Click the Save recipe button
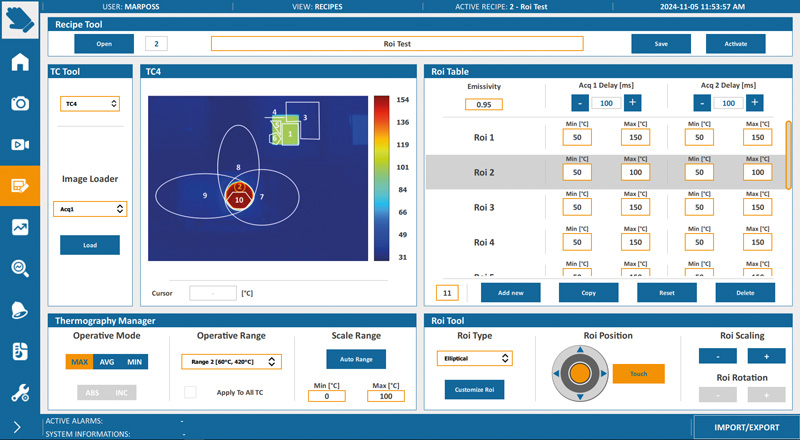The width and height of the screenshot is (800, 440). pos(661,44)
